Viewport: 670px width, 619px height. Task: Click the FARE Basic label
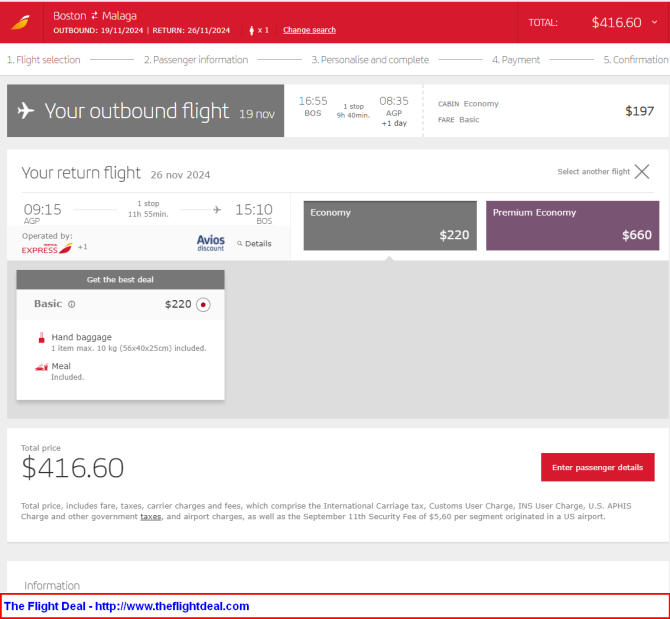(x=458, y=120)
